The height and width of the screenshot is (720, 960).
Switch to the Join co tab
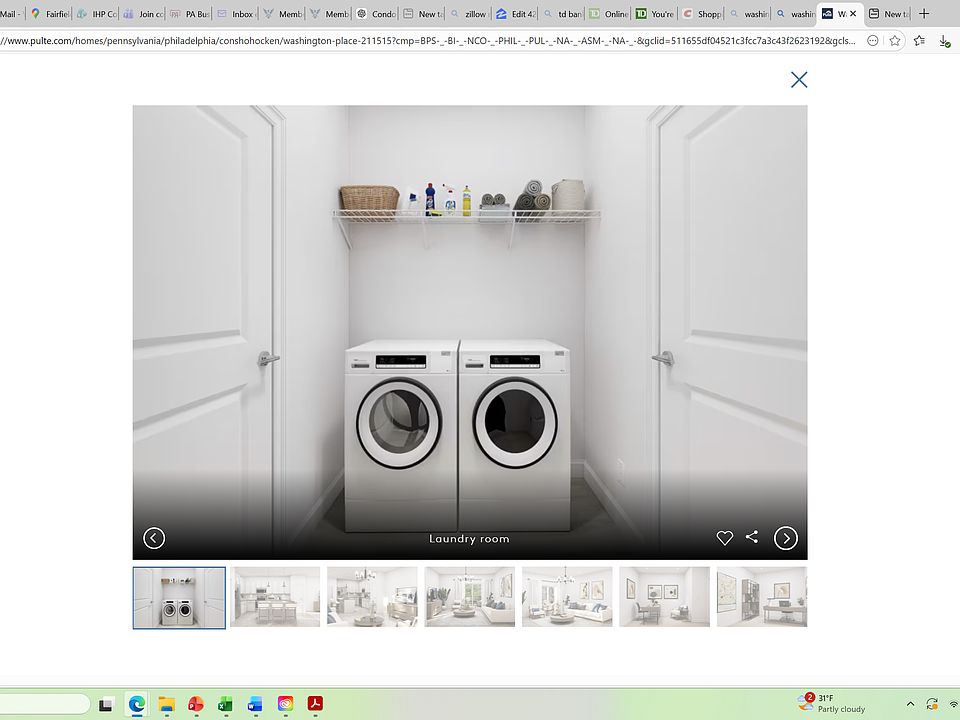click(x=143, y=13)
